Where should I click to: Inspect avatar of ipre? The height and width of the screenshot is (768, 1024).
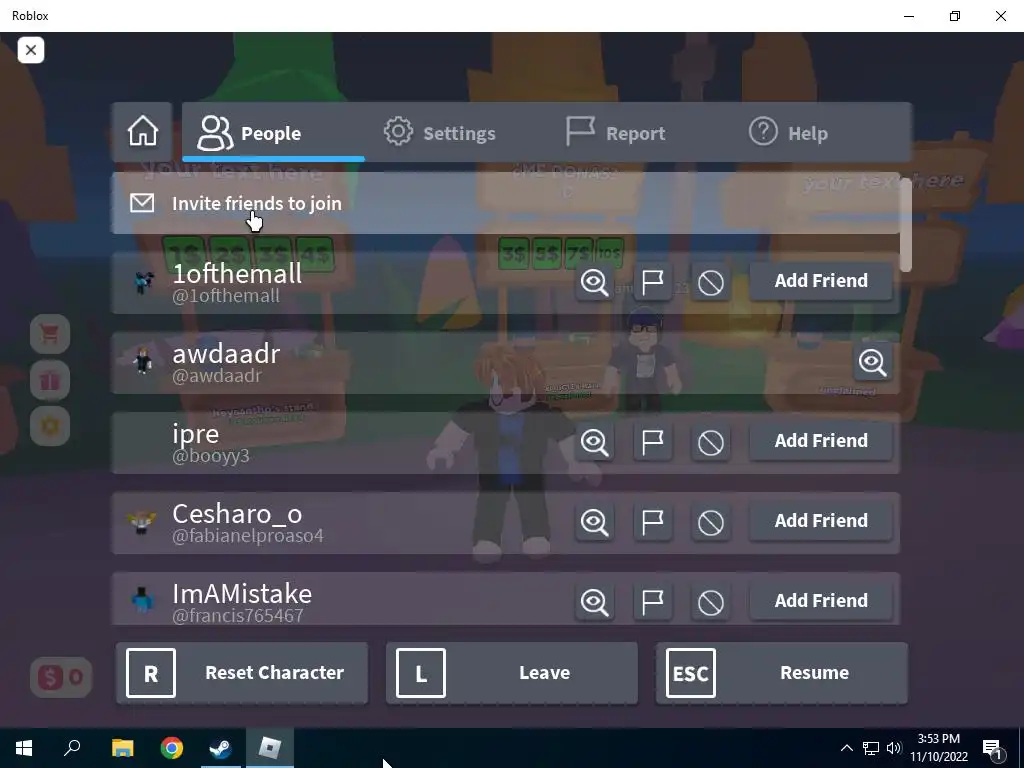(x=594, y=441)
